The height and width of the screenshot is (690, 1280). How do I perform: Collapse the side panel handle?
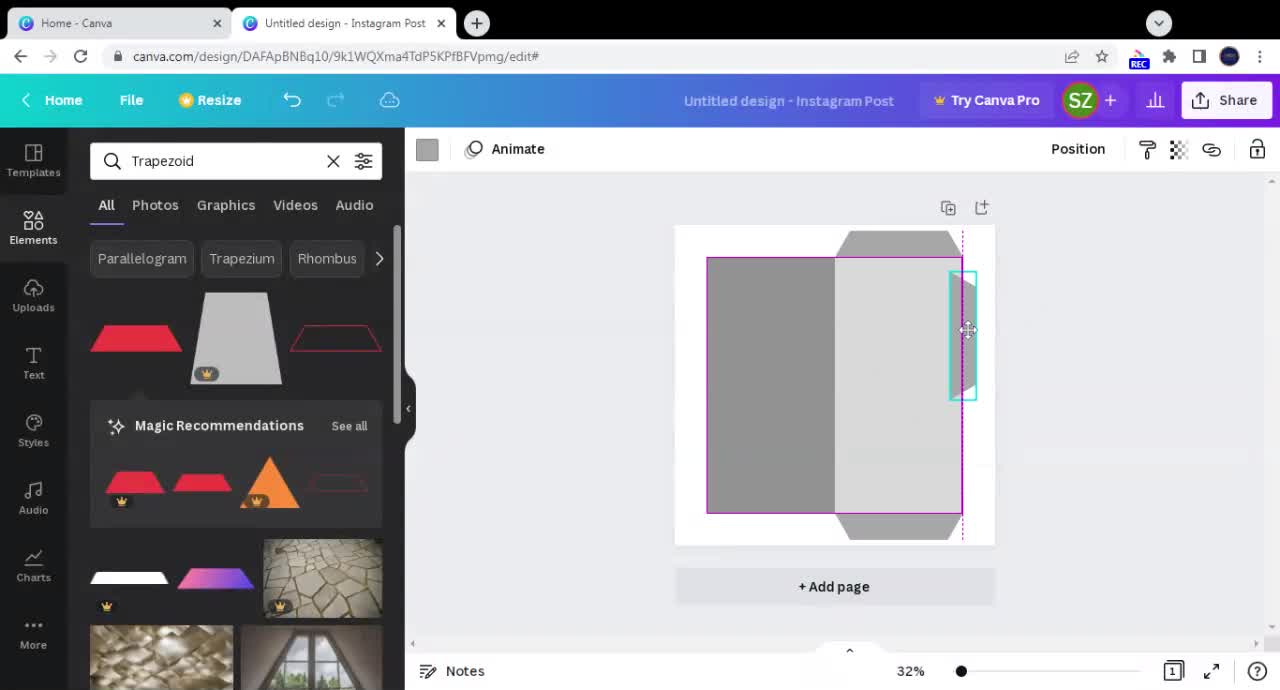pyautogui.click(x=408, y=408)
